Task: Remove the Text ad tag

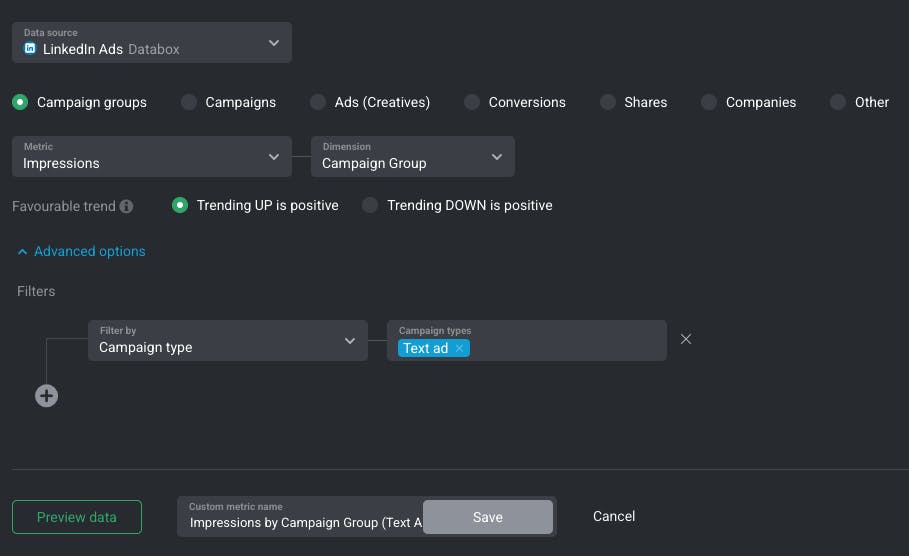Action: [x=459, y=348]
